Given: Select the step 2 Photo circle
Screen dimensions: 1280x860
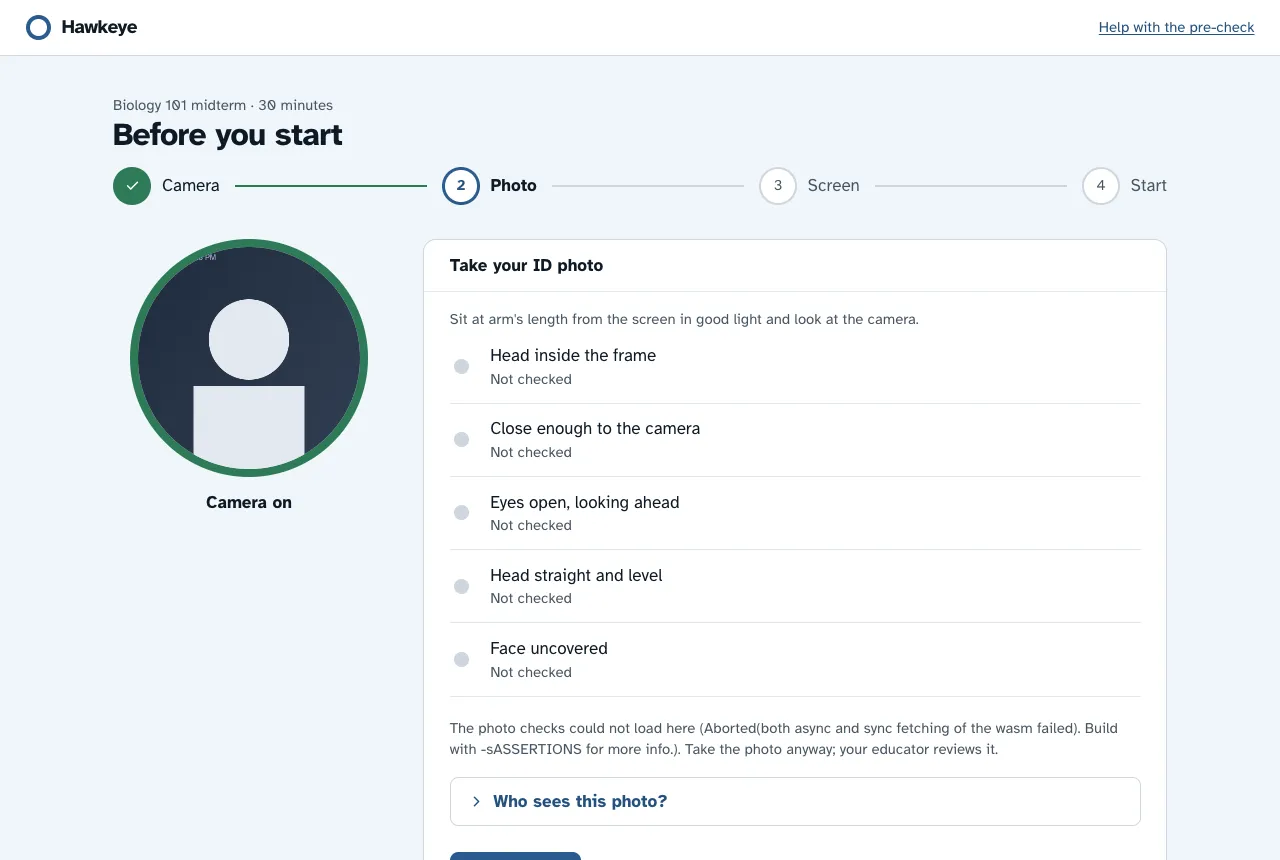Looking at the screenshot, I should coord(461,186).
